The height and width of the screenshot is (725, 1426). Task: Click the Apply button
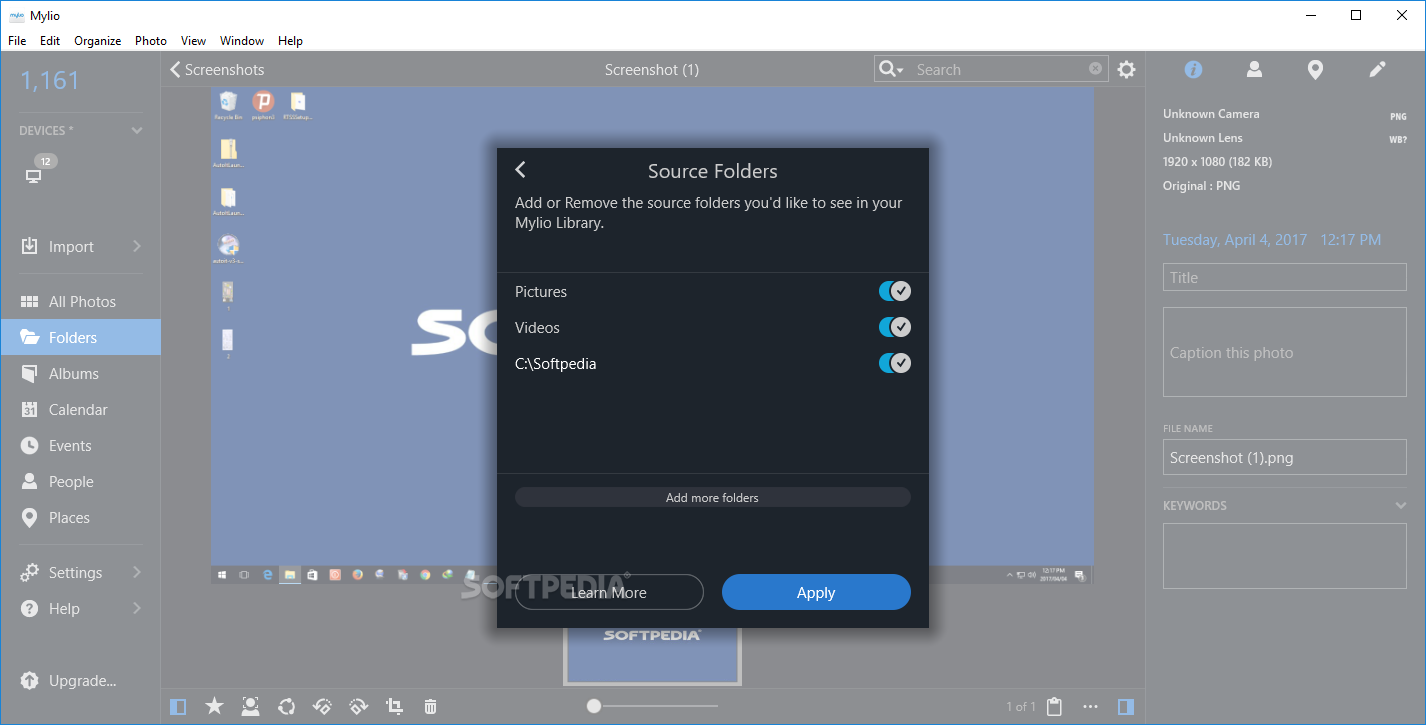click(x=816, y=592)
